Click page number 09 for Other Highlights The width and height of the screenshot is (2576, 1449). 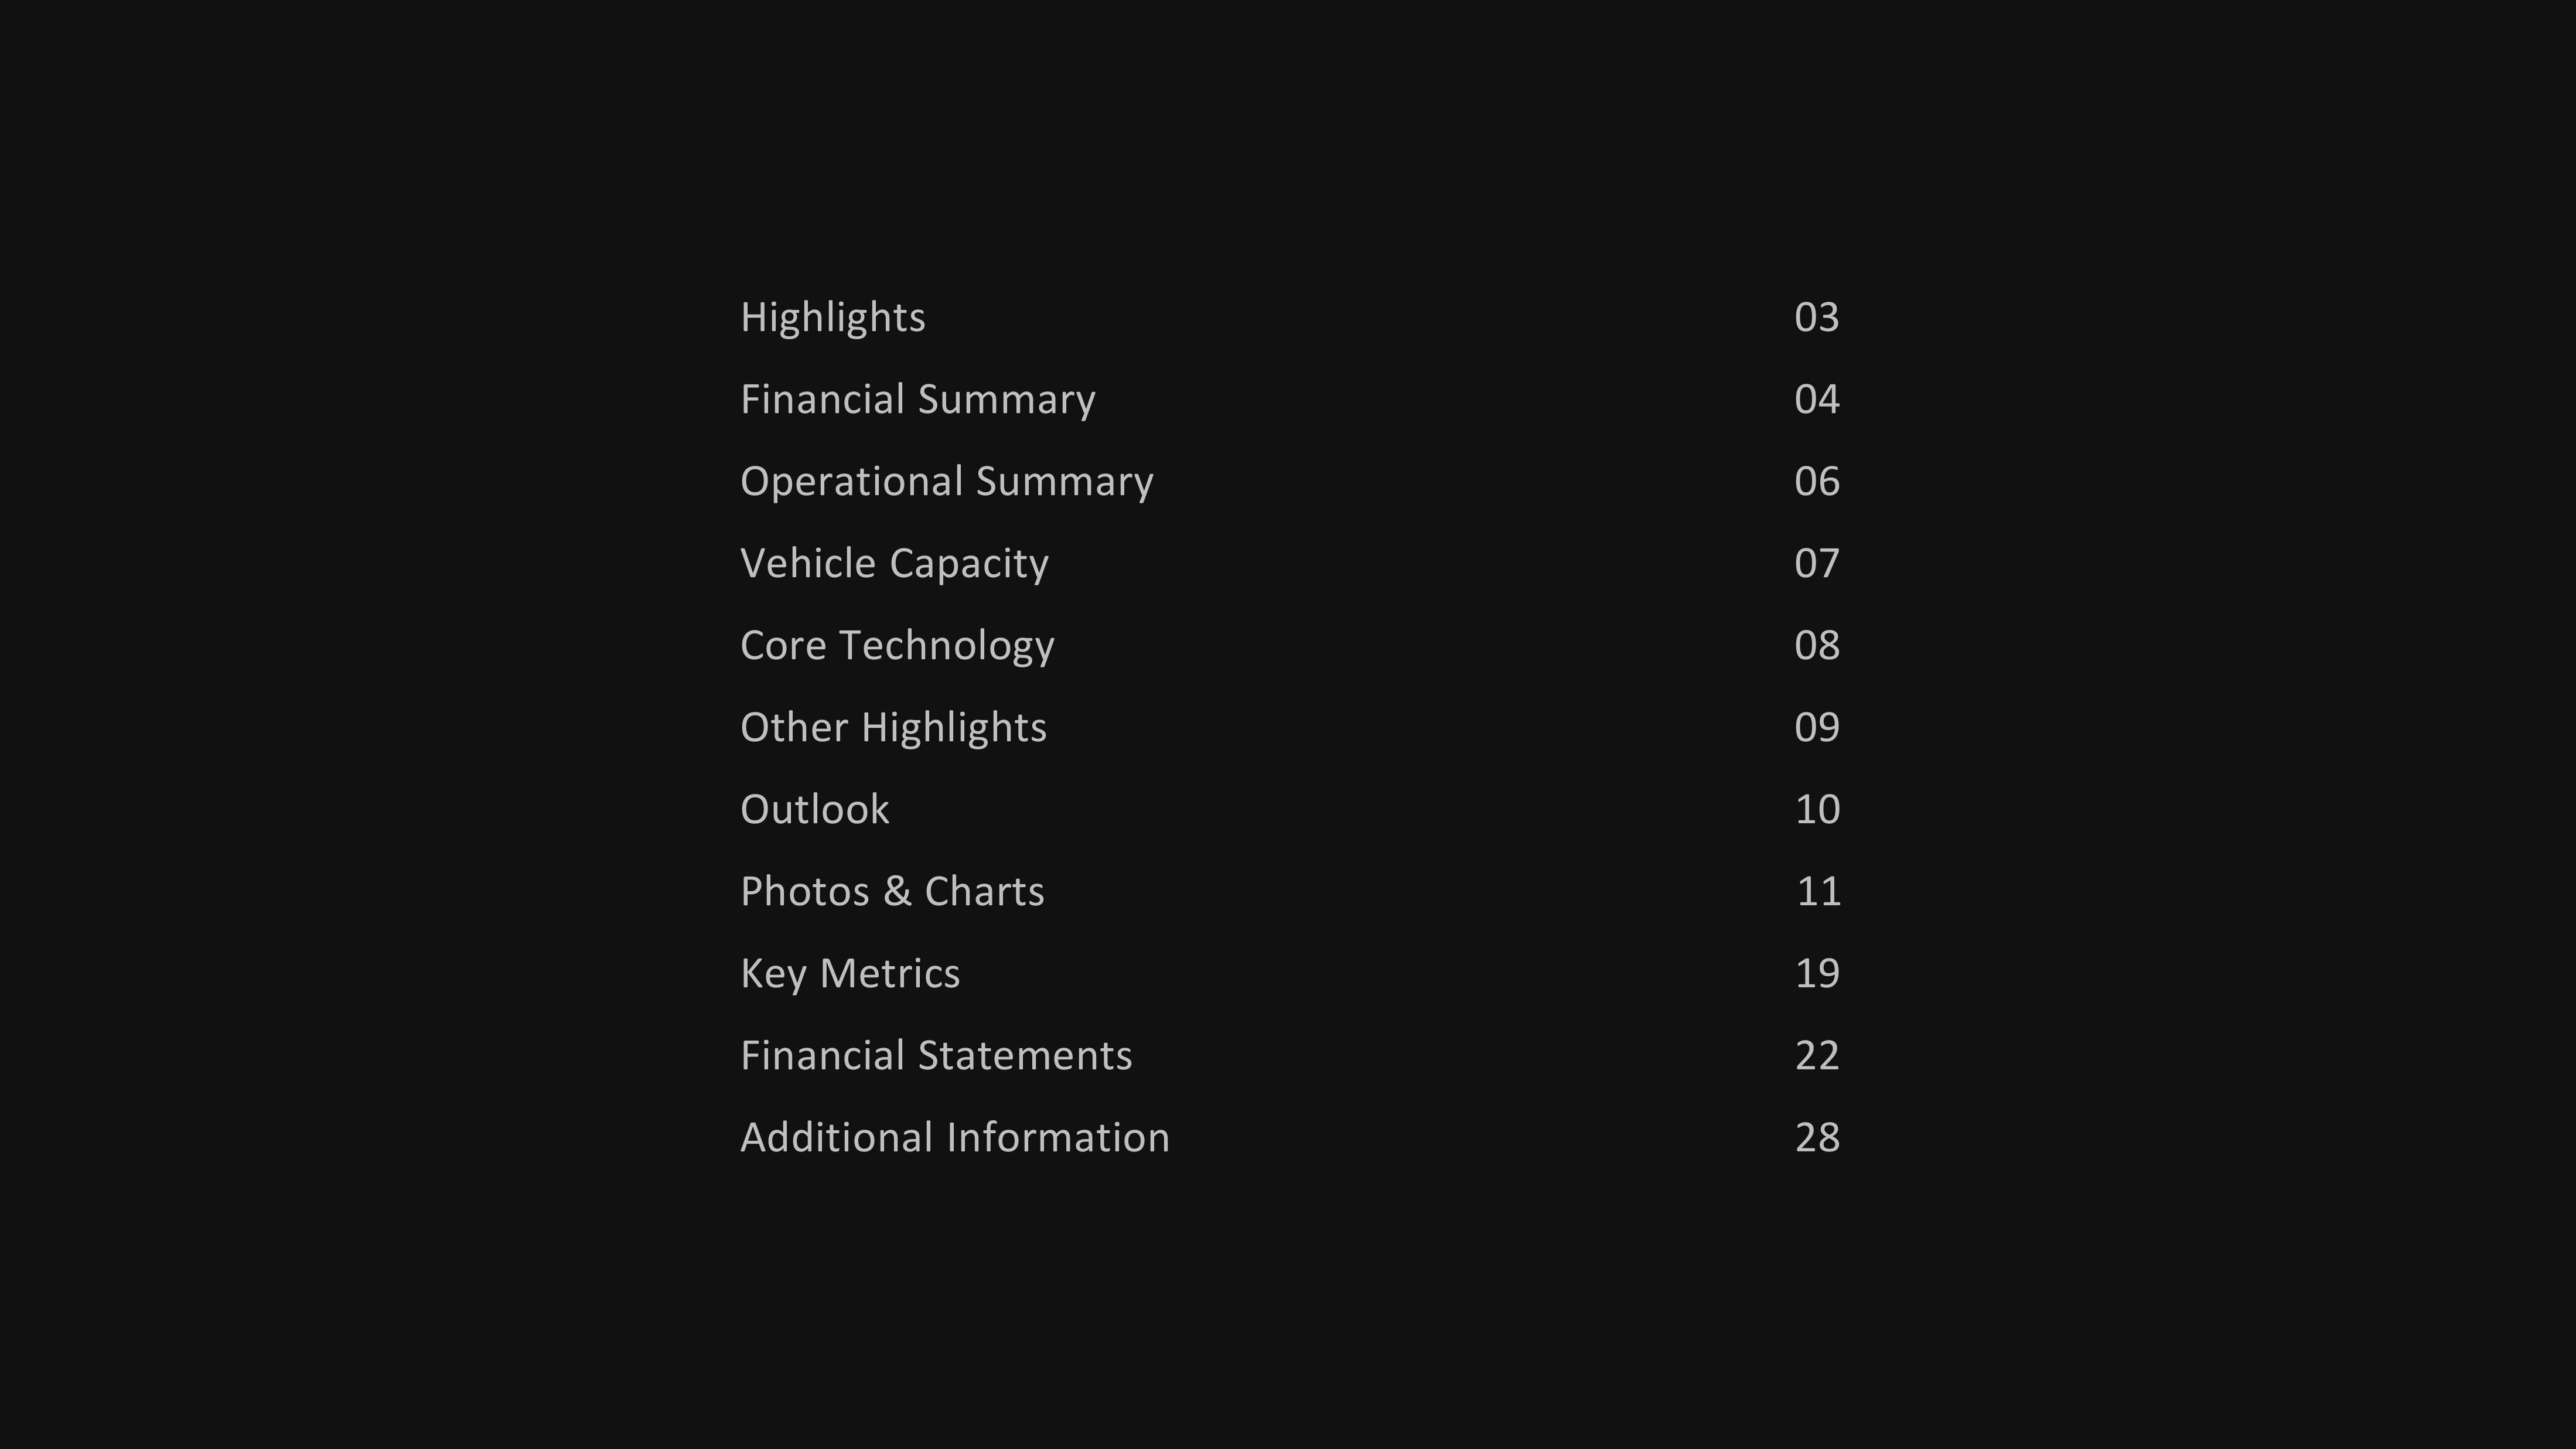1817,725
